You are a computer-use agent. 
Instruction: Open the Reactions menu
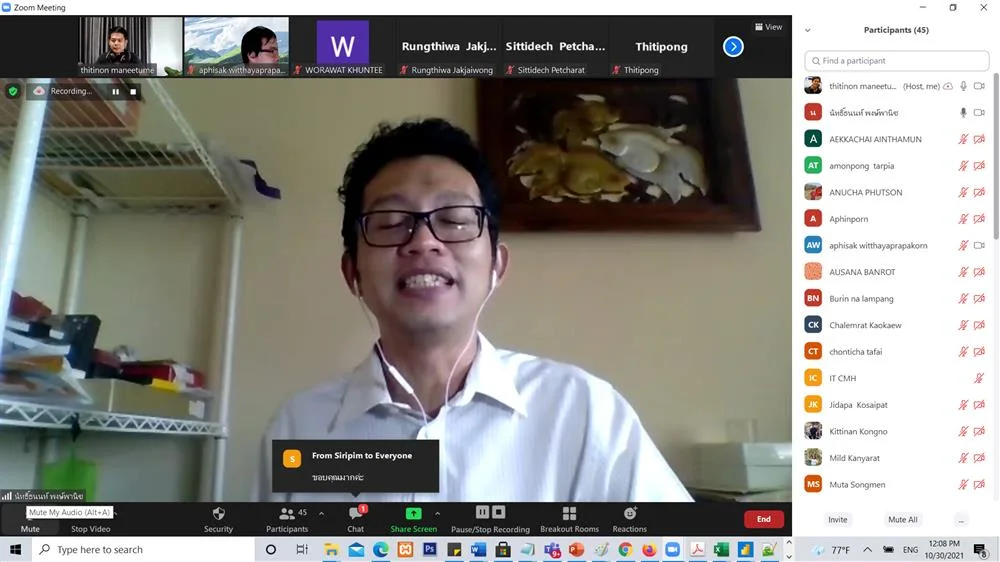(x=629, y=519)
